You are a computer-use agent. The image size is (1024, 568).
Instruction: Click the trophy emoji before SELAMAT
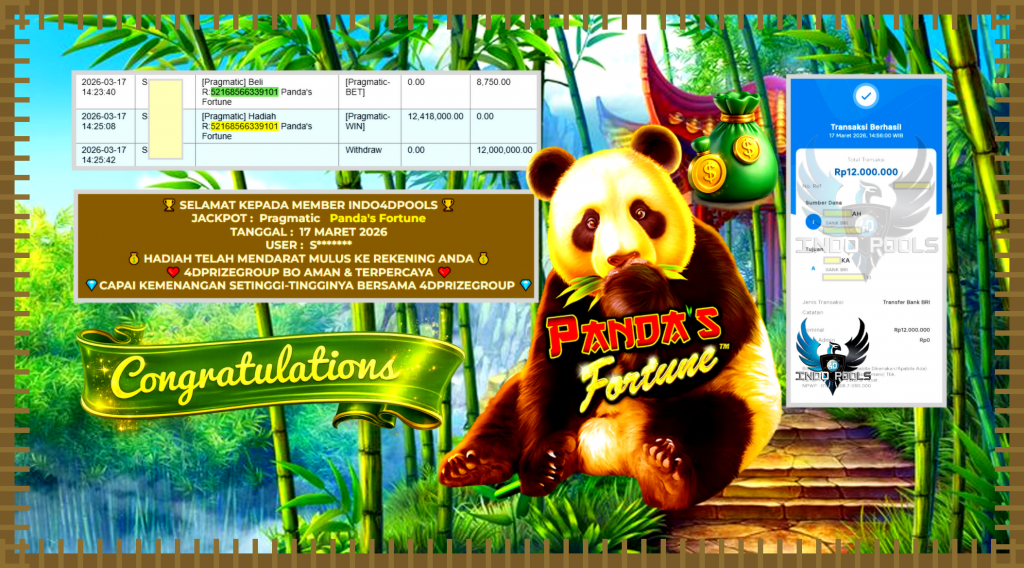tap(169, 205)
